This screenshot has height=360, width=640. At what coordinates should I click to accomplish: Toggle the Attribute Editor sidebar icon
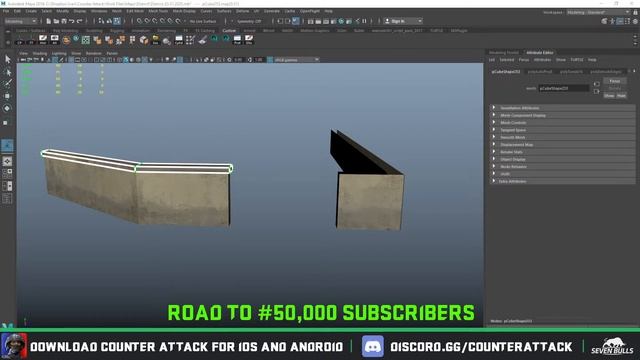pos(620,21)
